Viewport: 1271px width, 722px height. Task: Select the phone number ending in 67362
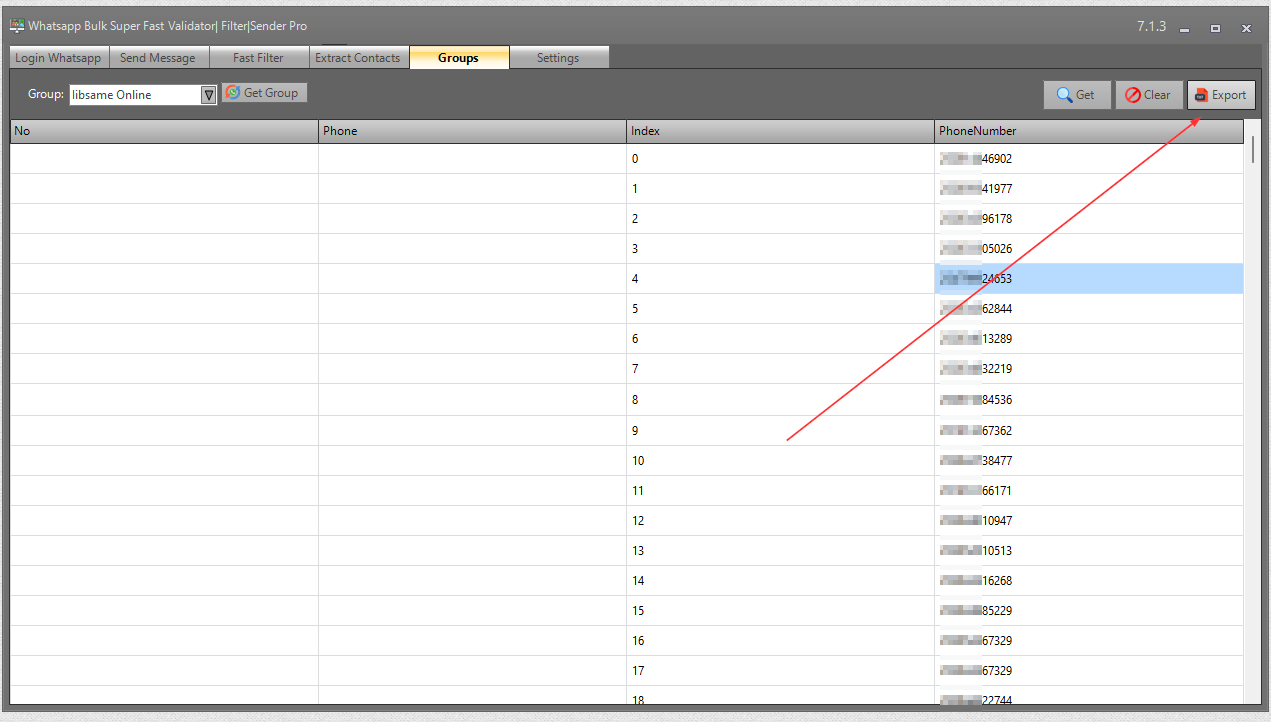coord(1089,431)
